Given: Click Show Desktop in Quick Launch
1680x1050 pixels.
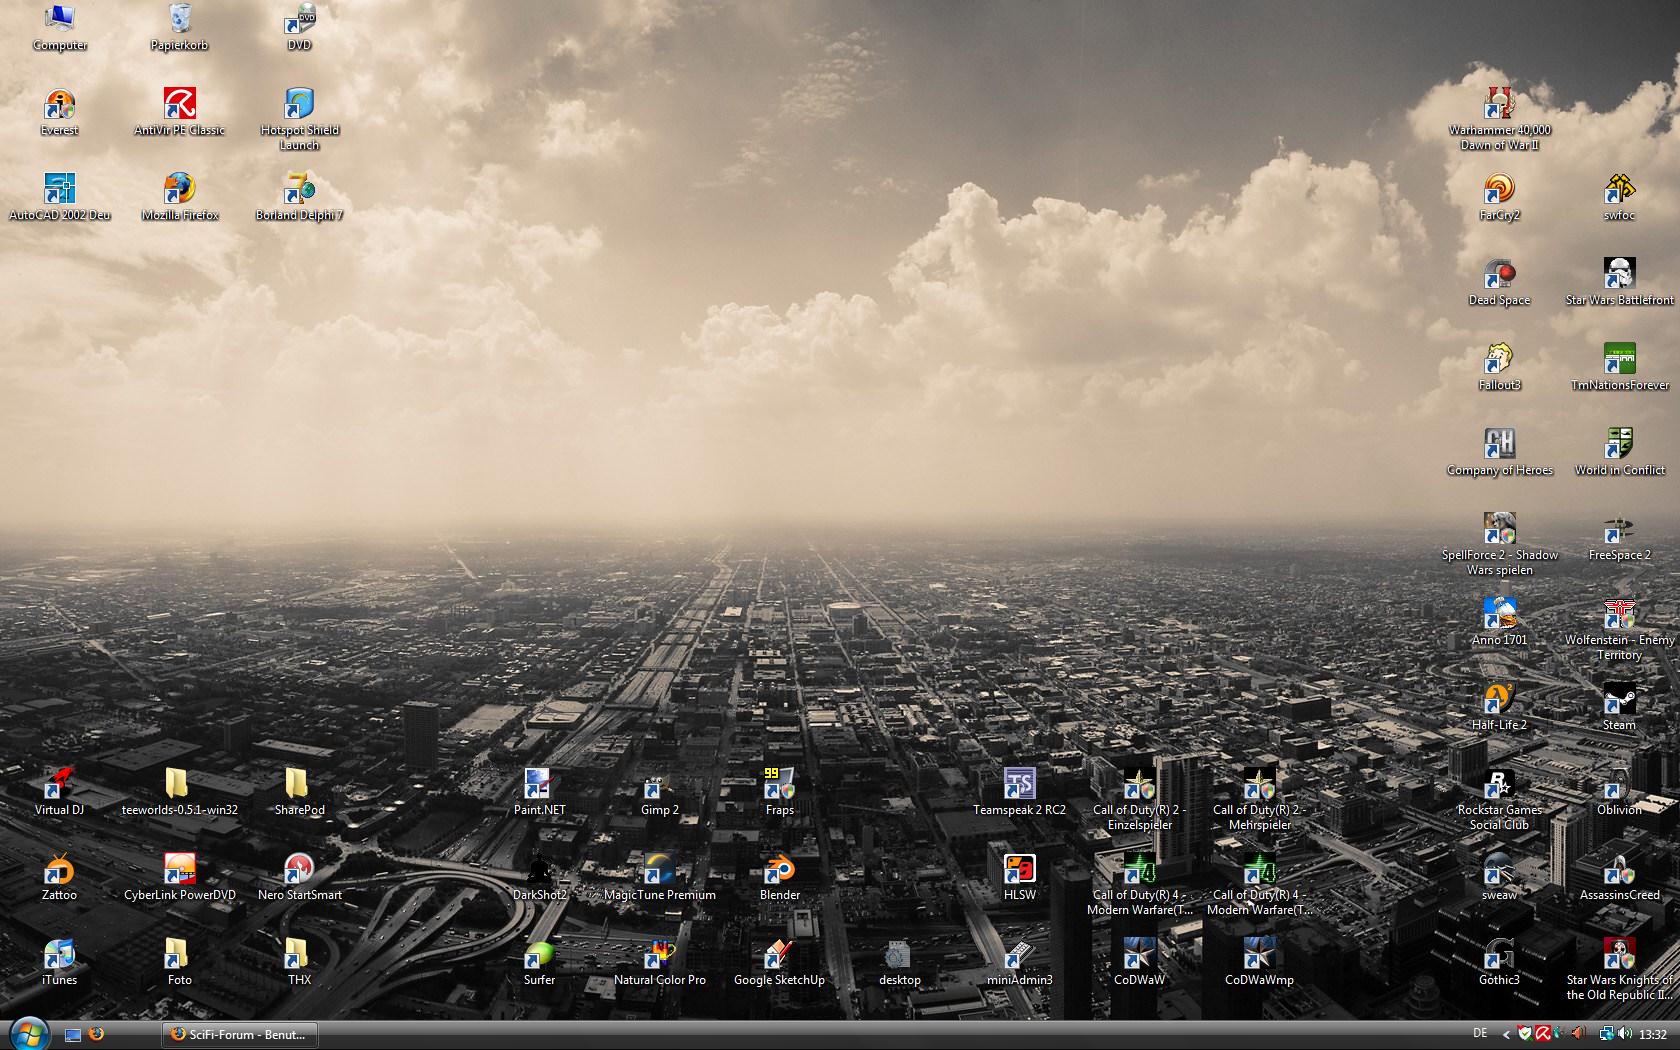Looking at the screenshot, I should 73,1035.
